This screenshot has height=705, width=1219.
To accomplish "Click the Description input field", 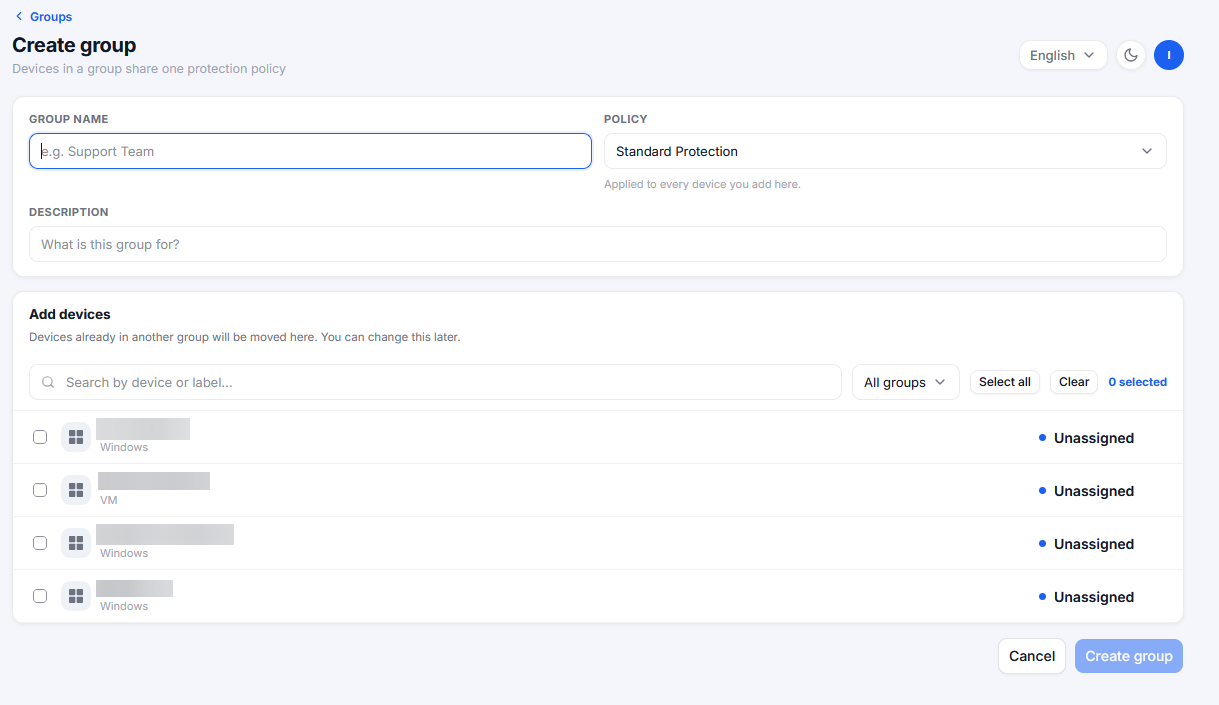I will pyautogui.click(x=597, y=244).
